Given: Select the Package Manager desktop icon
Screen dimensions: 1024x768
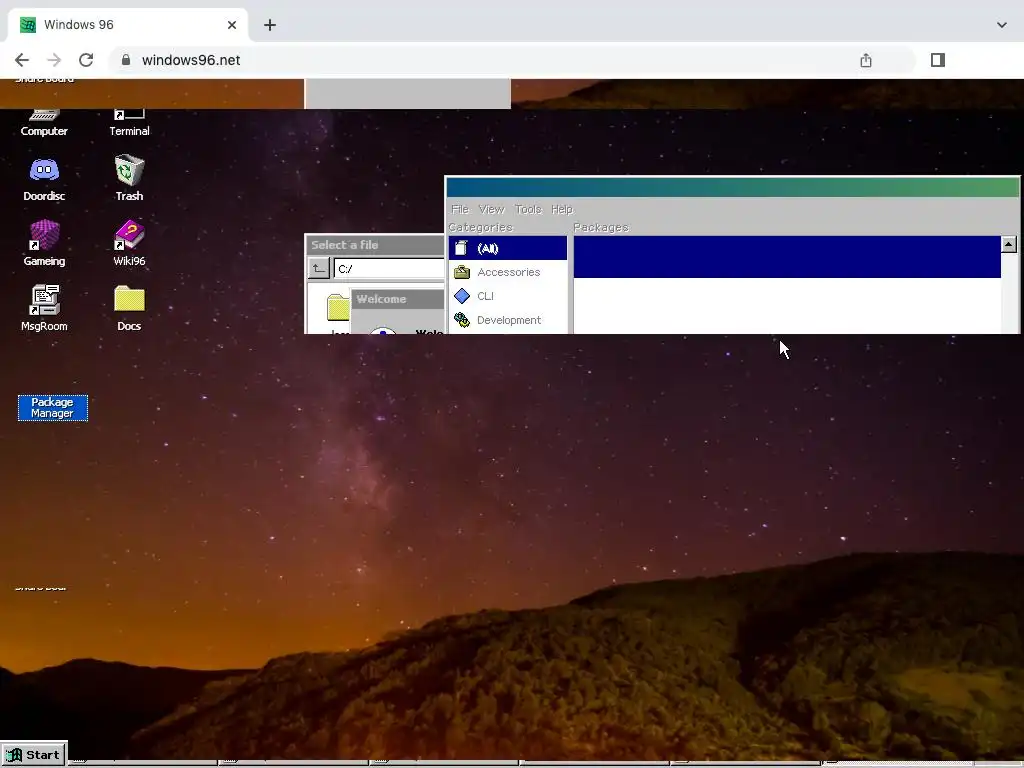Looking at the screenshot, I should 53,408.
